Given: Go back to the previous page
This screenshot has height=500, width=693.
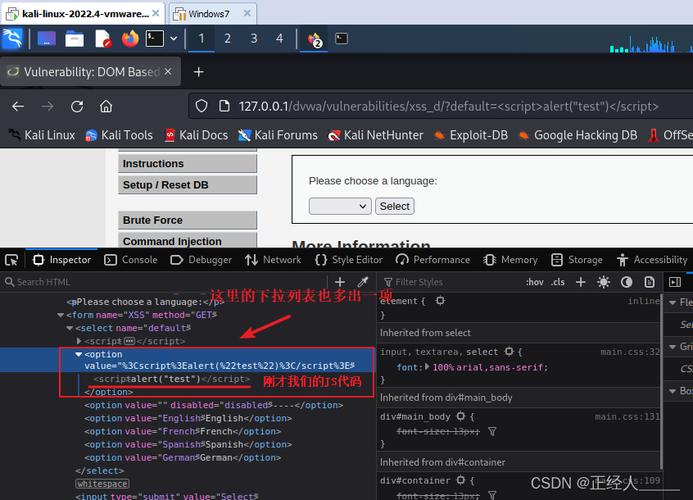Looking at the screenshot, I should [18, 107].
